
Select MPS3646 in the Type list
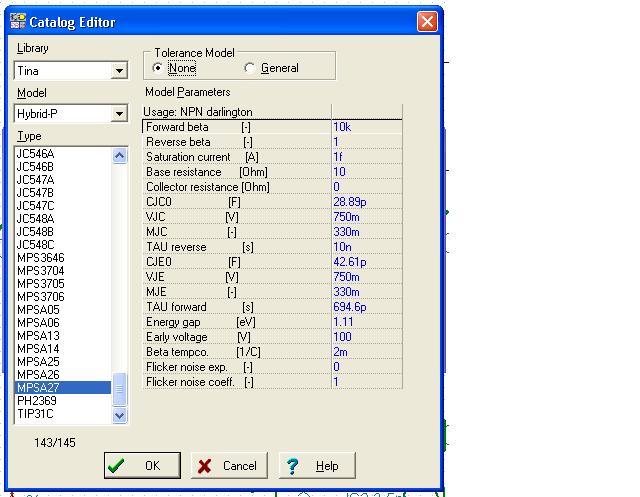[63, 258]
